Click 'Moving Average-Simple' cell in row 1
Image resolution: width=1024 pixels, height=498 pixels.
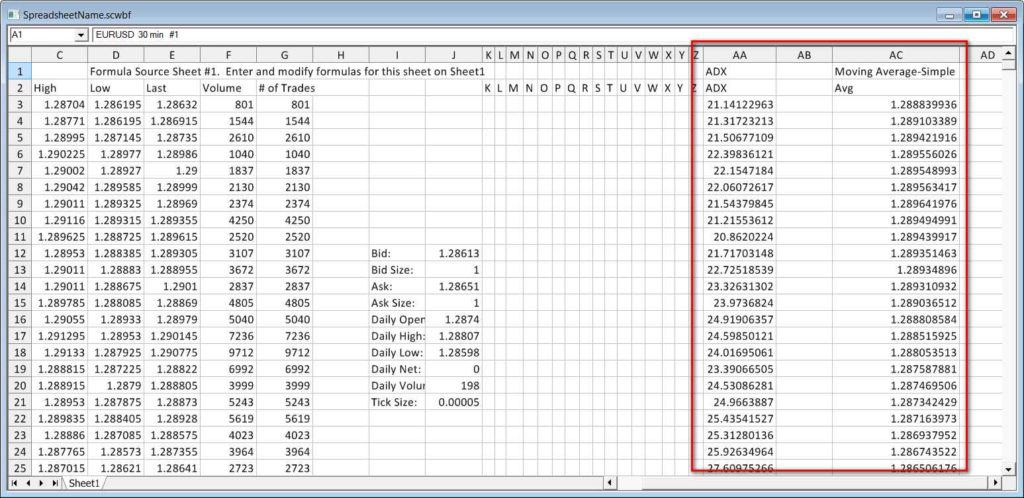click(896, 71)
